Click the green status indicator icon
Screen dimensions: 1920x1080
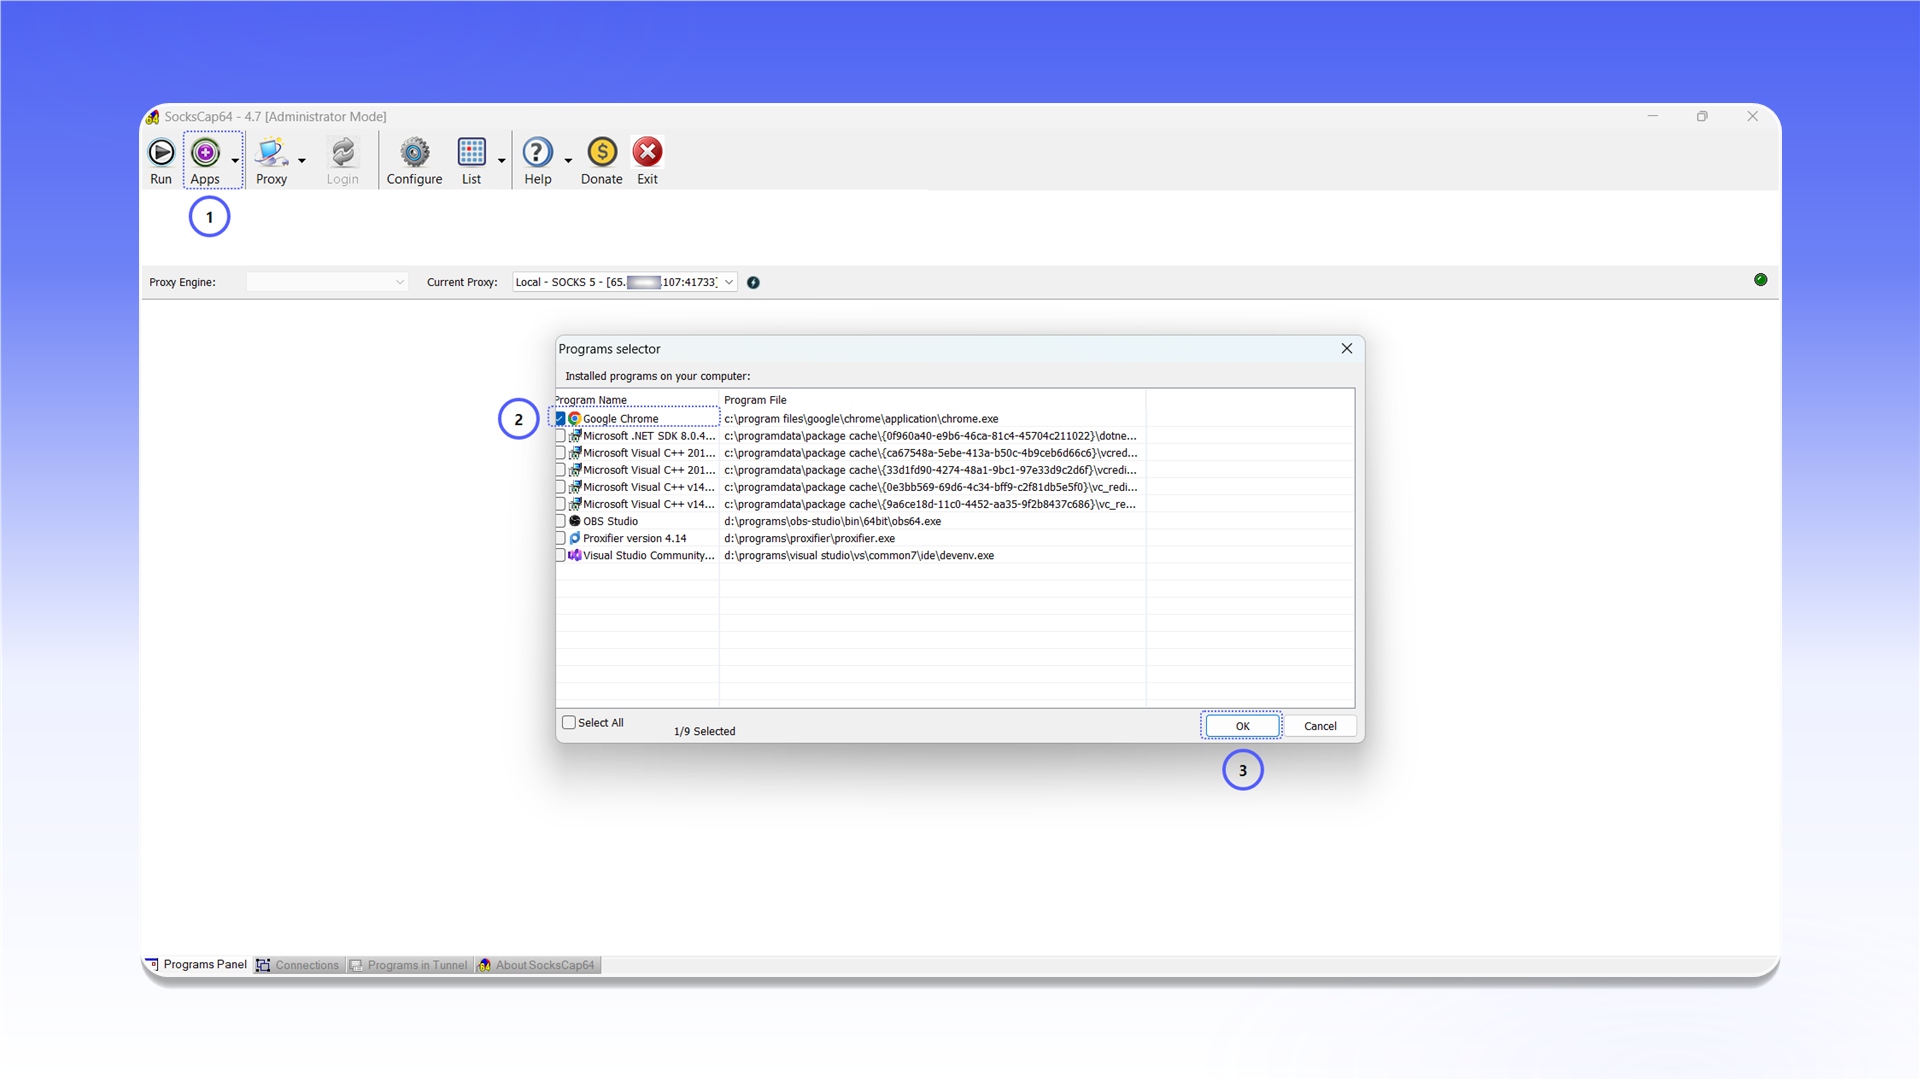[1760, 280]
